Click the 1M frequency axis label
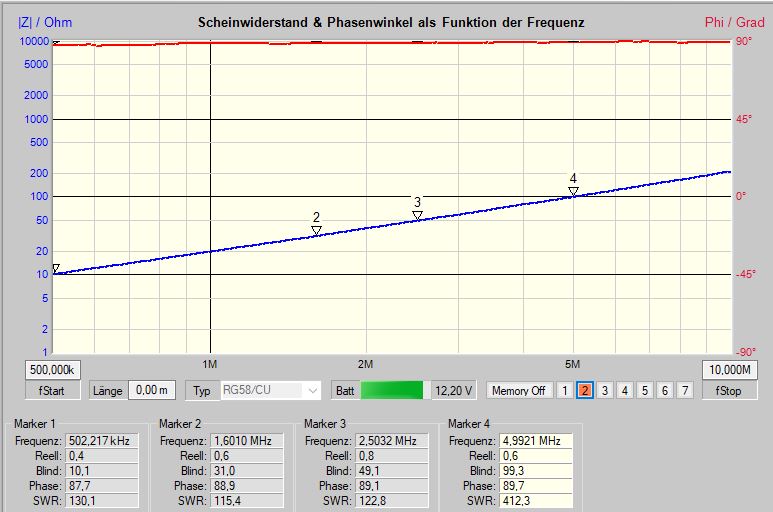 [x=210, y=364]
